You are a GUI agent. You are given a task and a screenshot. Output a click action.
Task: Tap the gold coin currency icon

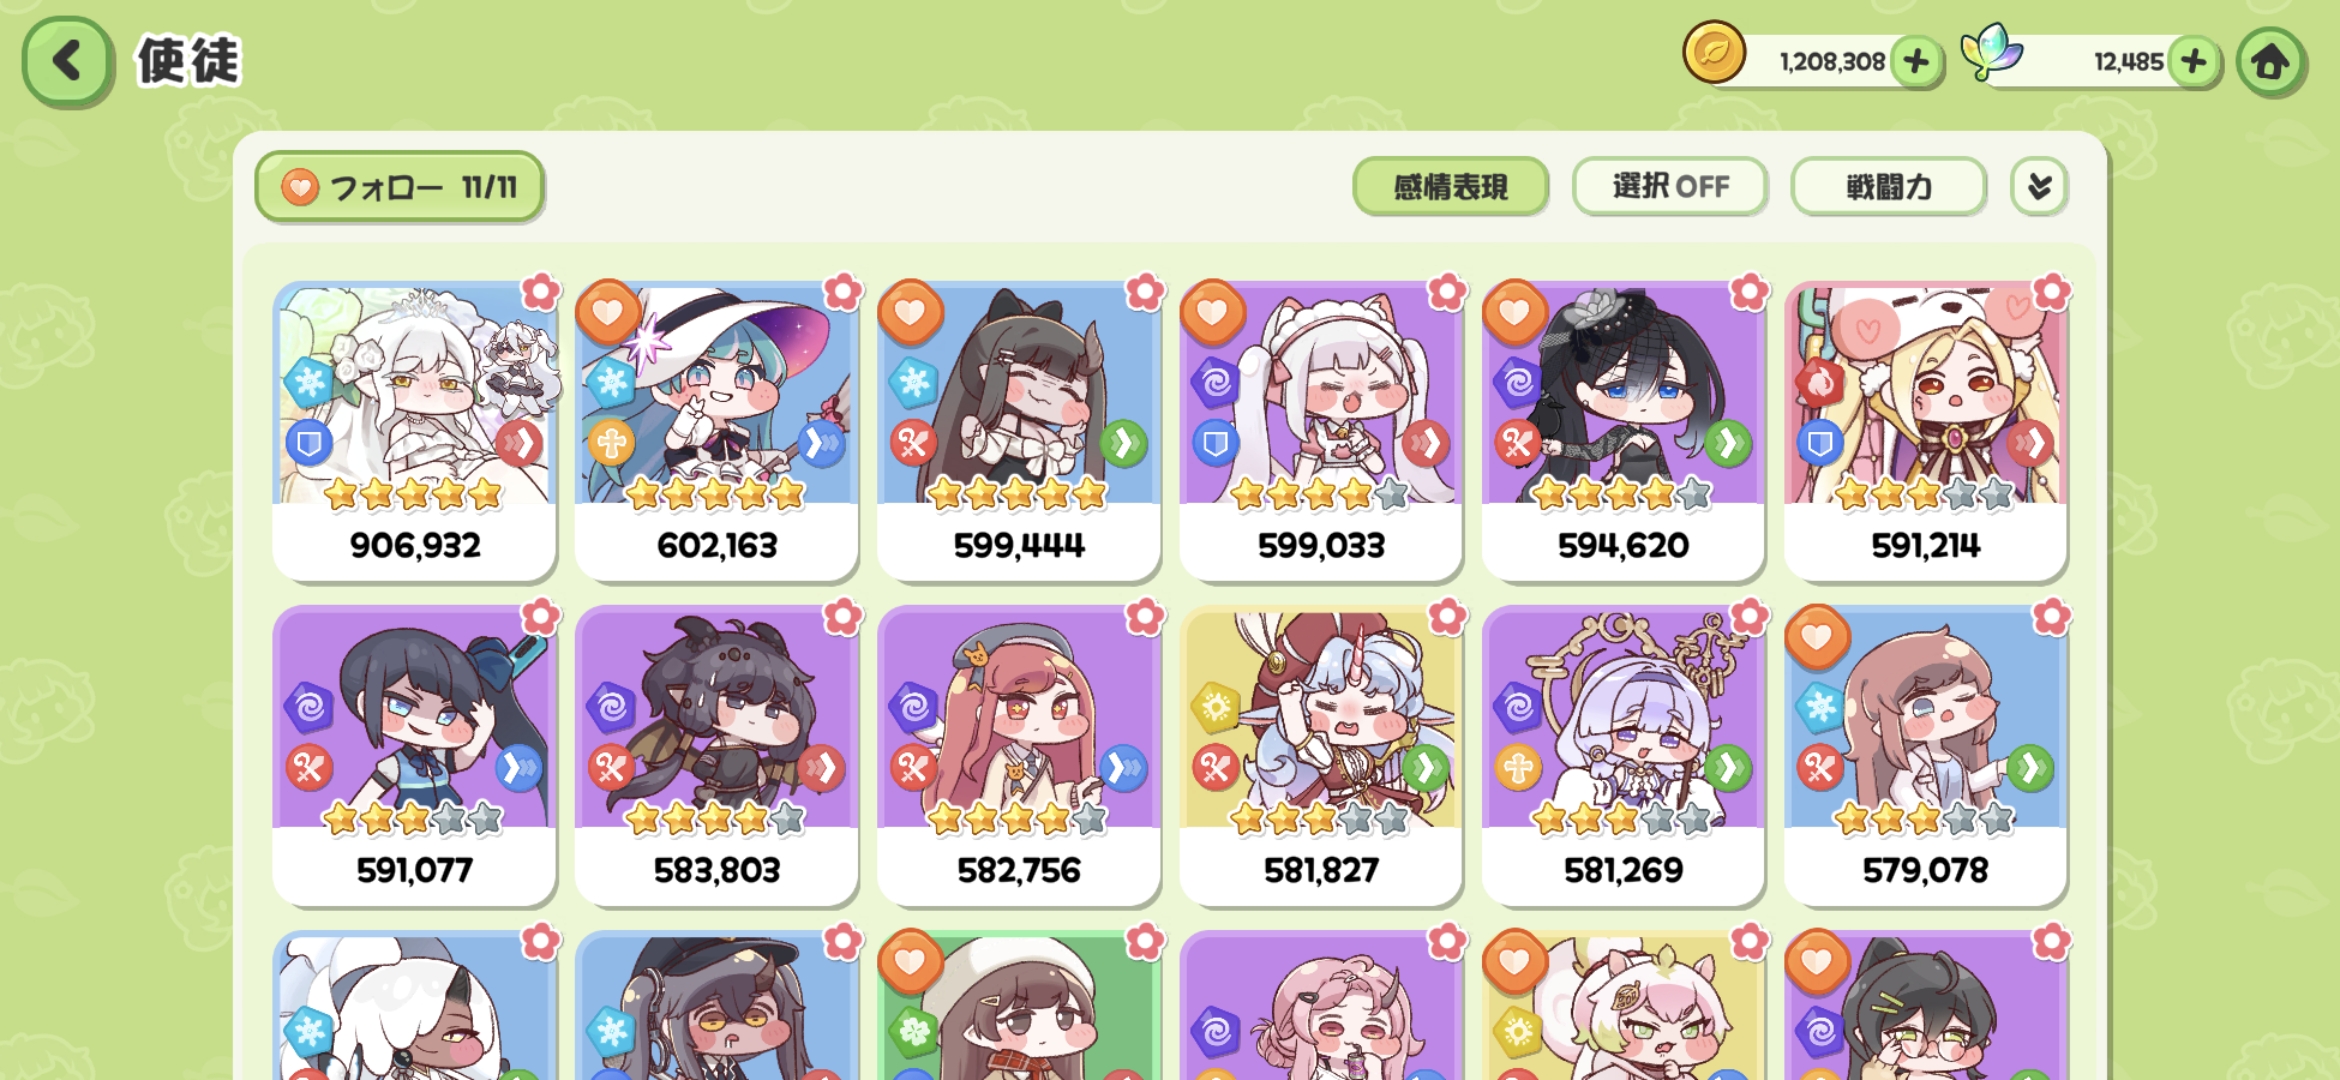[1714, 52]
